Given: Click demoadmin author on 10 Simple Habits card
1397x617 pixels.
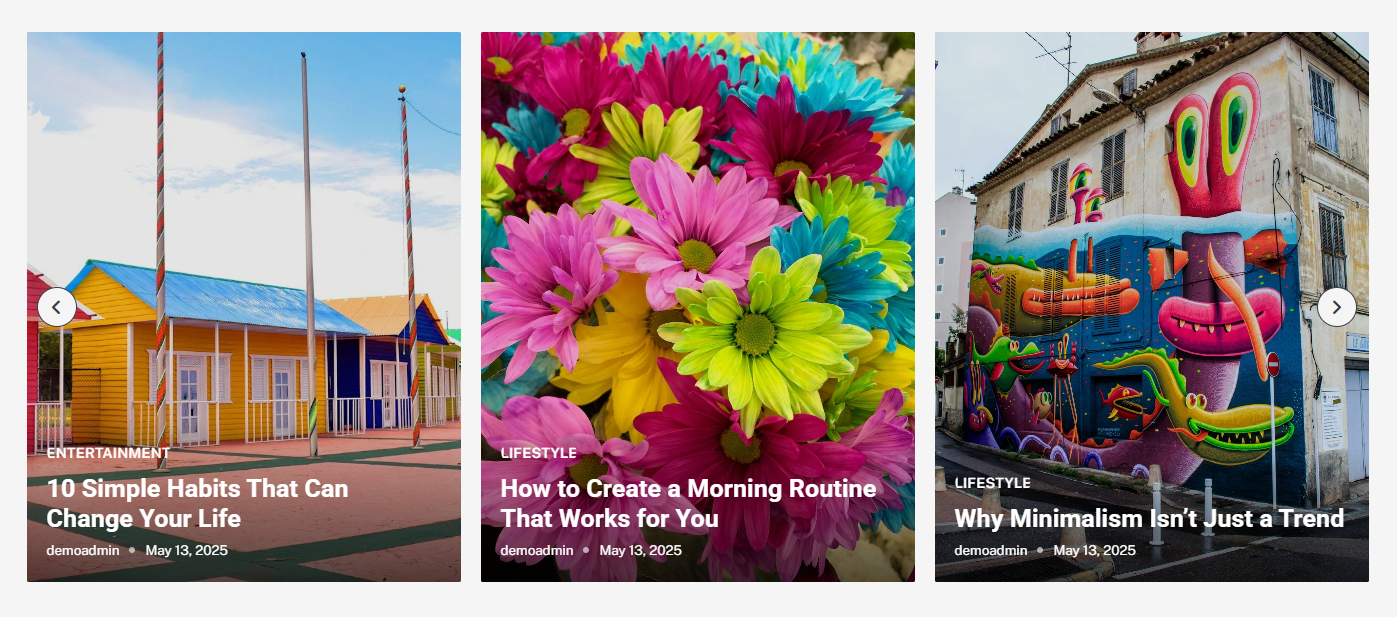Looking at the screenshot, I should [83, 550].
